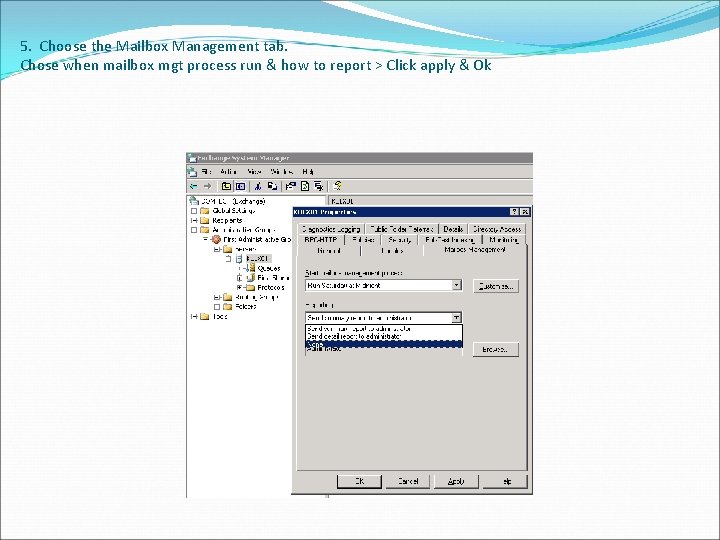Switch to the Public Folder Referrals tab

402,229
